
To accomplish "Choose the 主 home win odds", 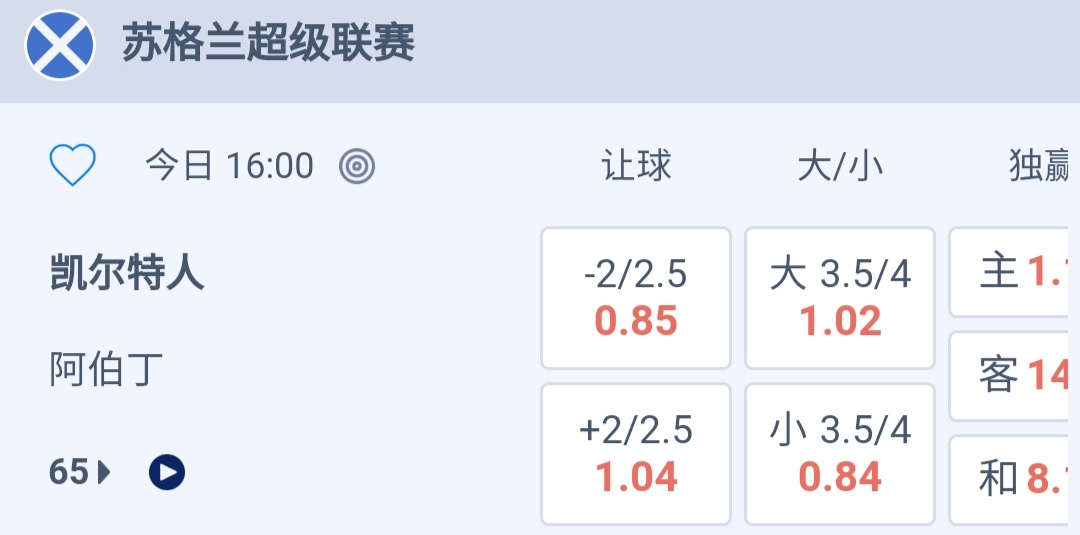I will pyautogui.click(x=1015, y=272).
